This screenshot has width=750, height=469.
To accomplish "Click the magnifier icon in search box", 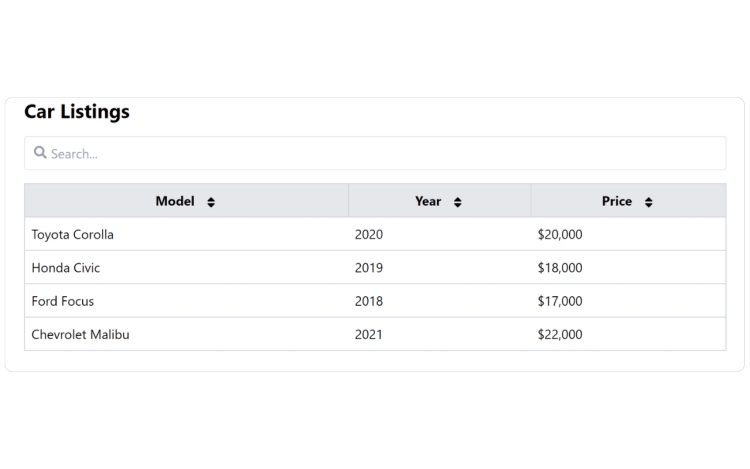I will 40,153.
